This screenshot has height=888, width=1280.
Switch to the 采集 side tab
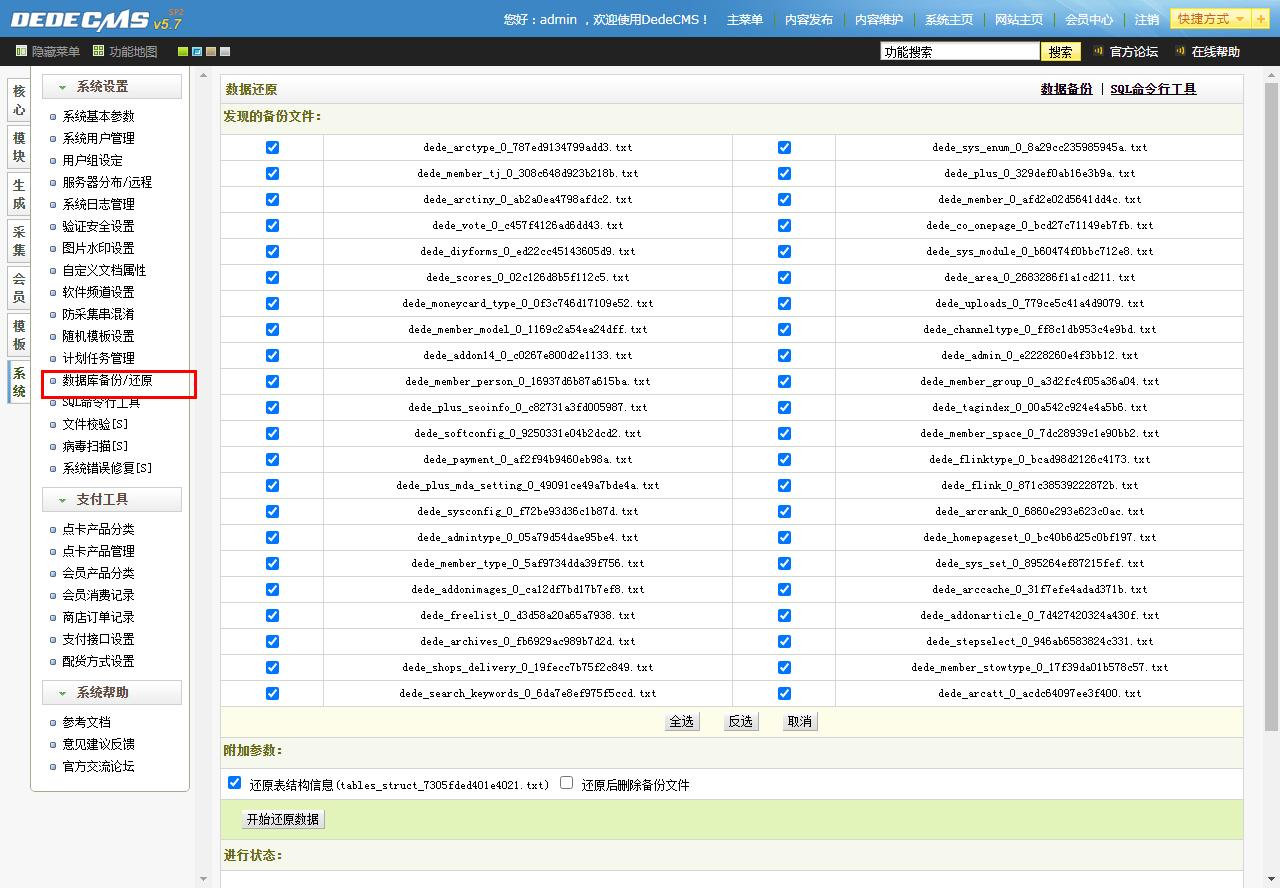[x=19, y=241]
